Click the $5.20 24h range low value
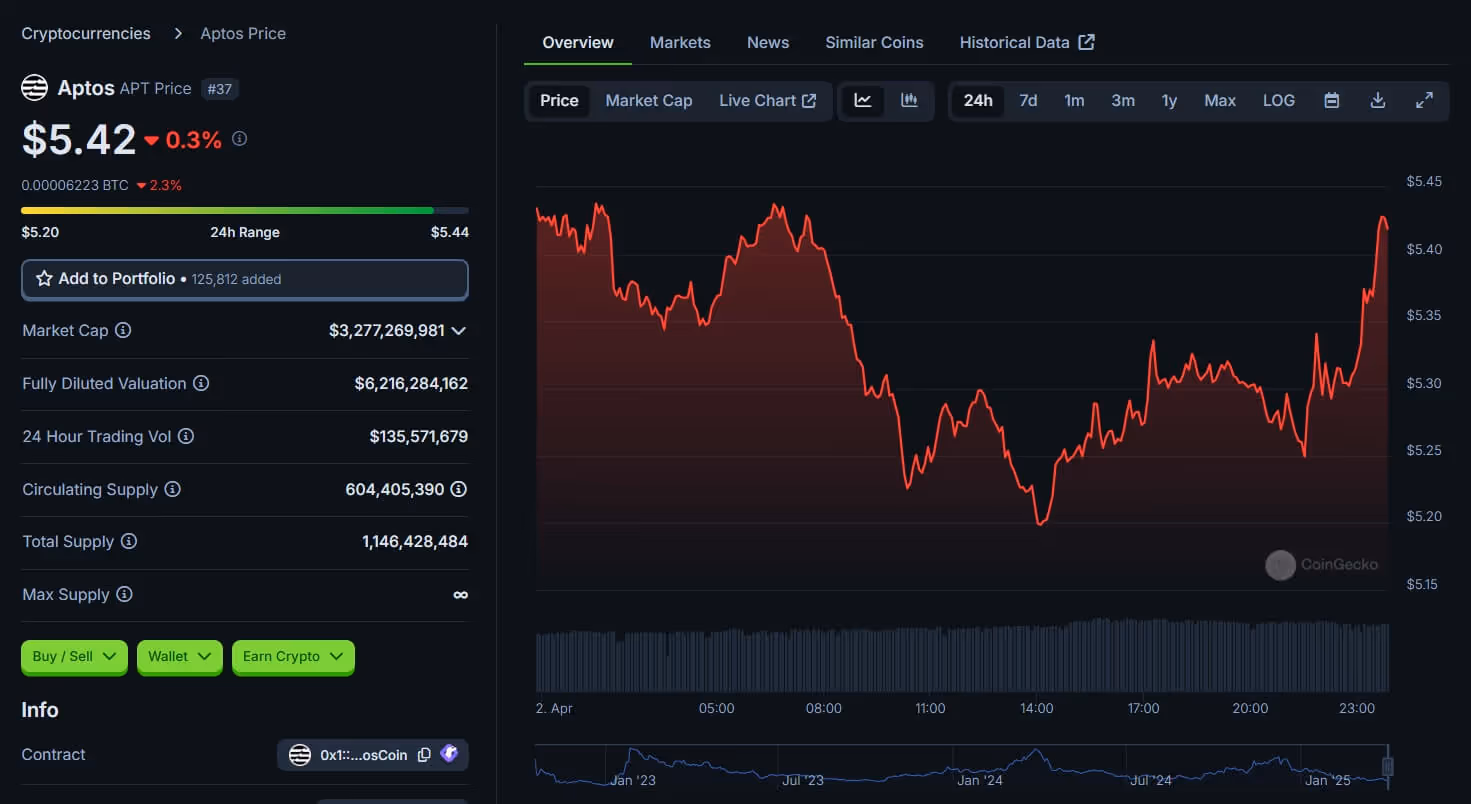Viewport: 1471px width, 804px height. point(40,232)
